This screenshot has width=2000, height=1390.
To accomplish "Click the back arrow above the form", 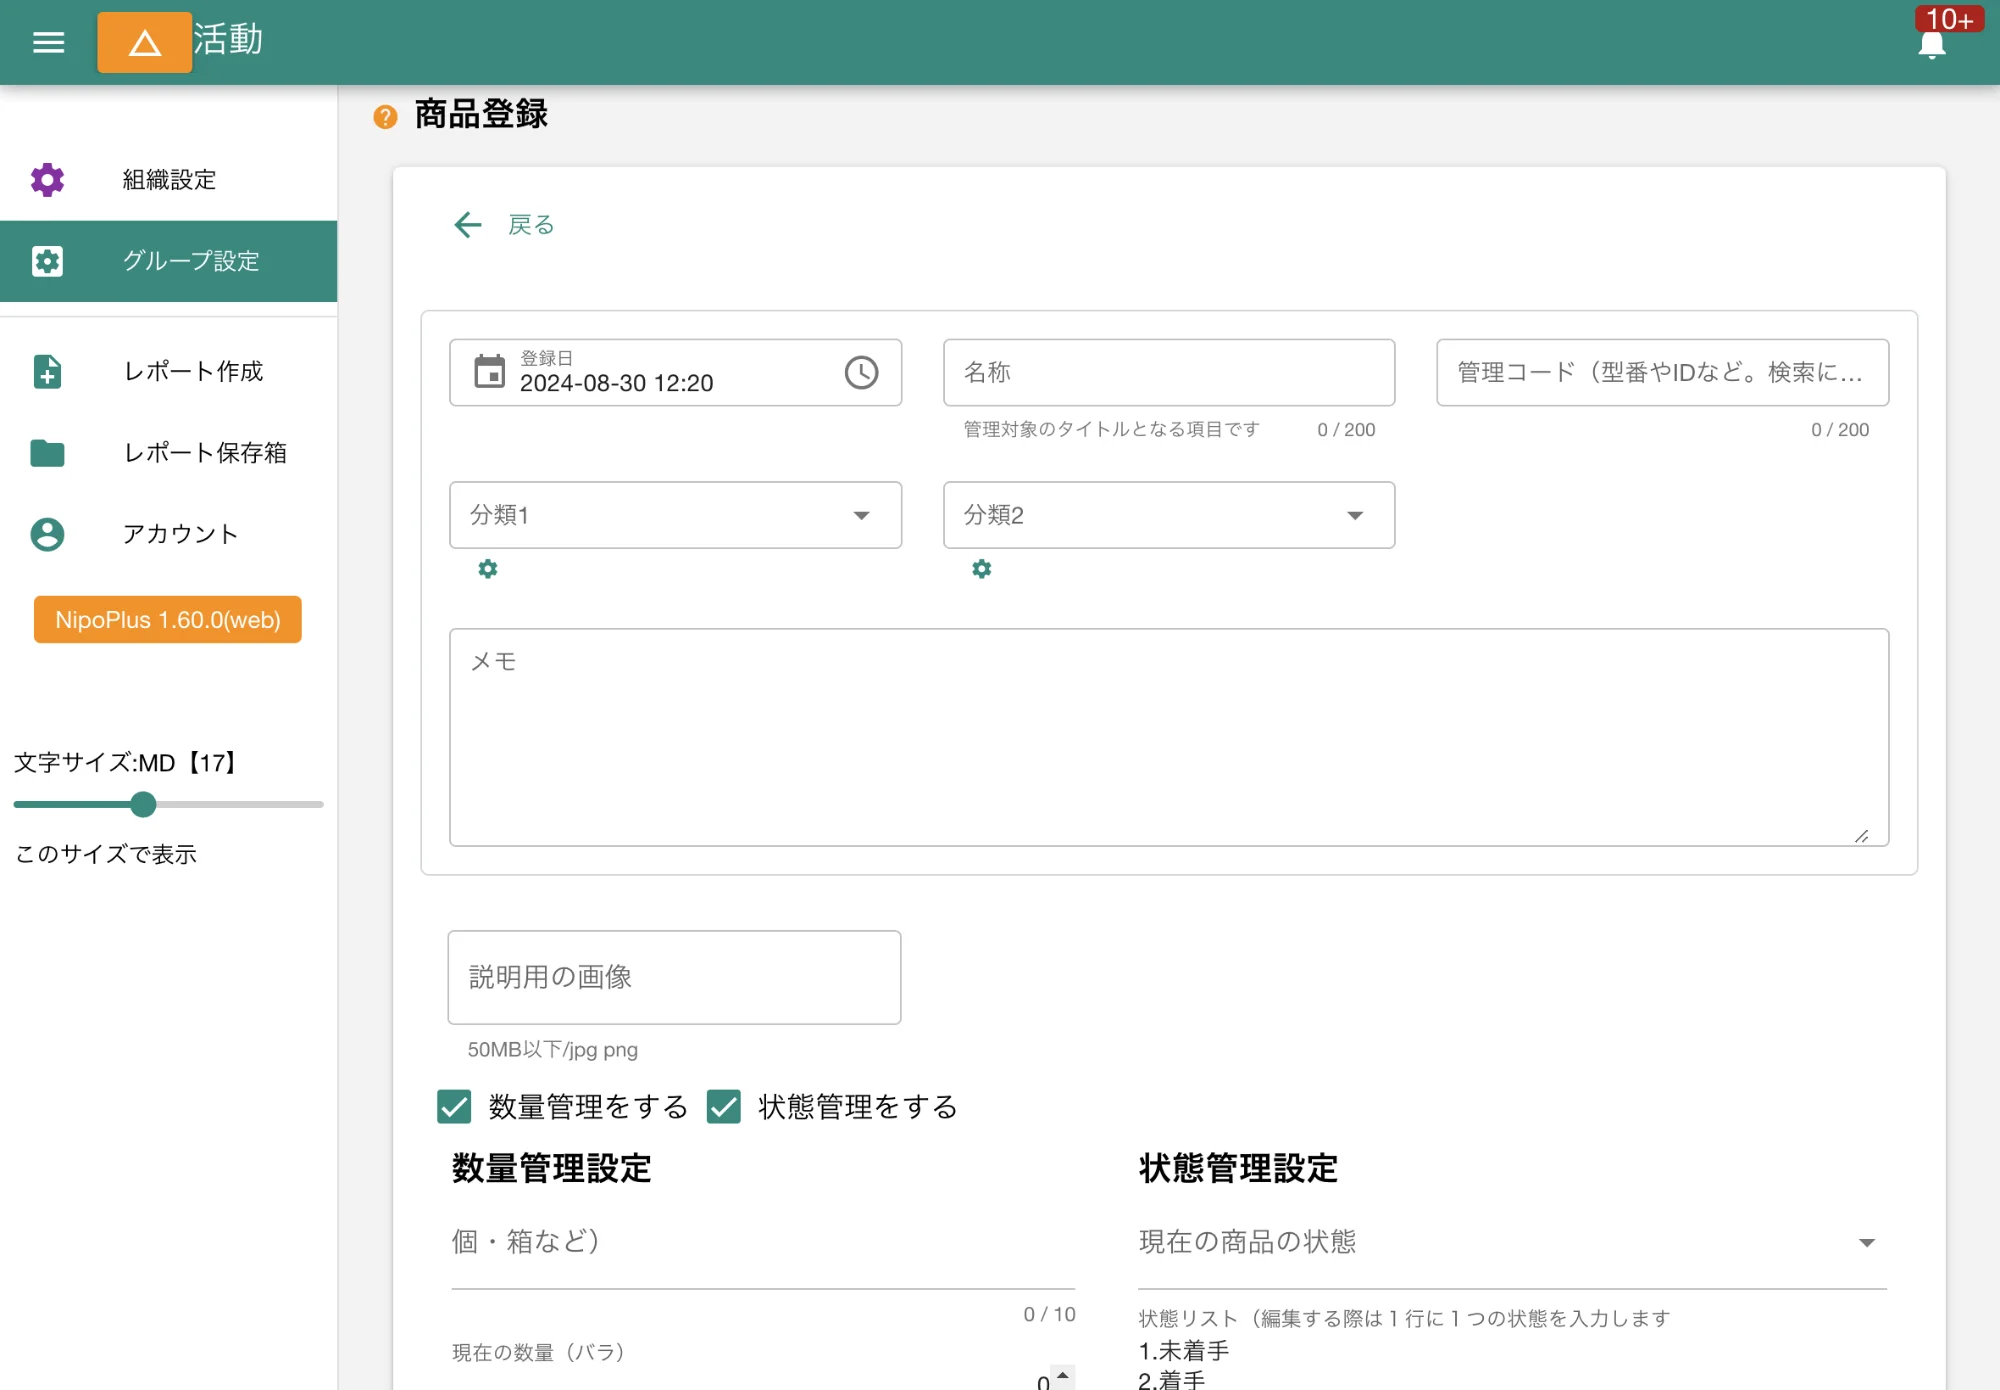I will tap(467, 224).
